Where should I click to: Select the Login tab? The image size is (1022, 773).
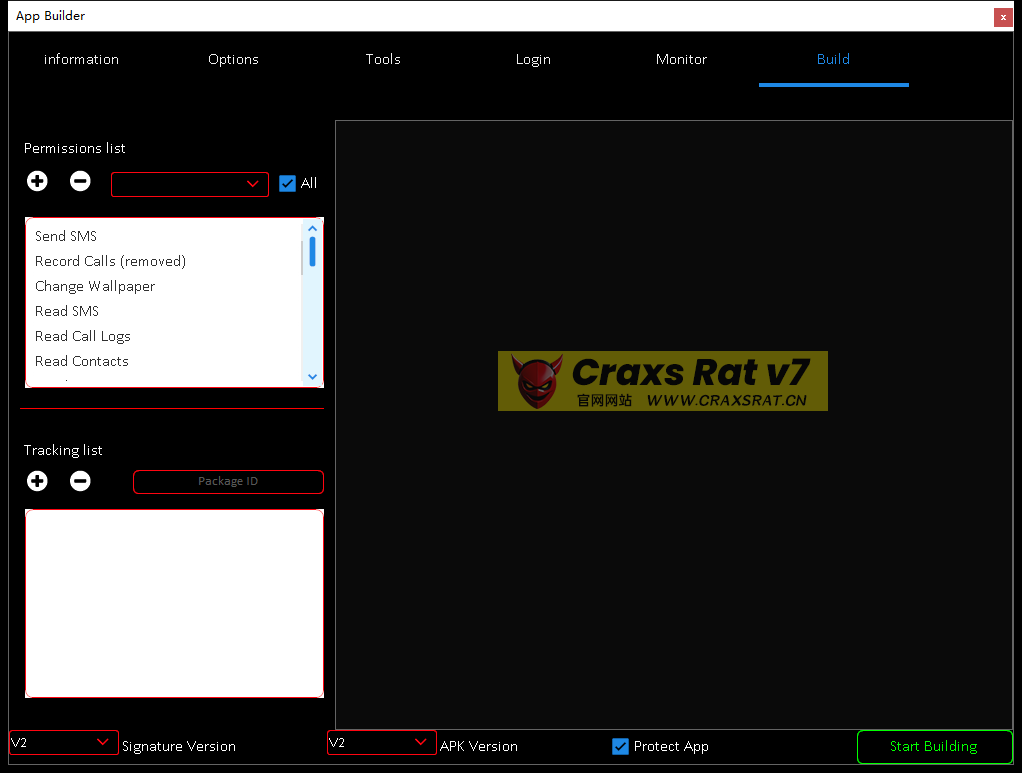533,59
